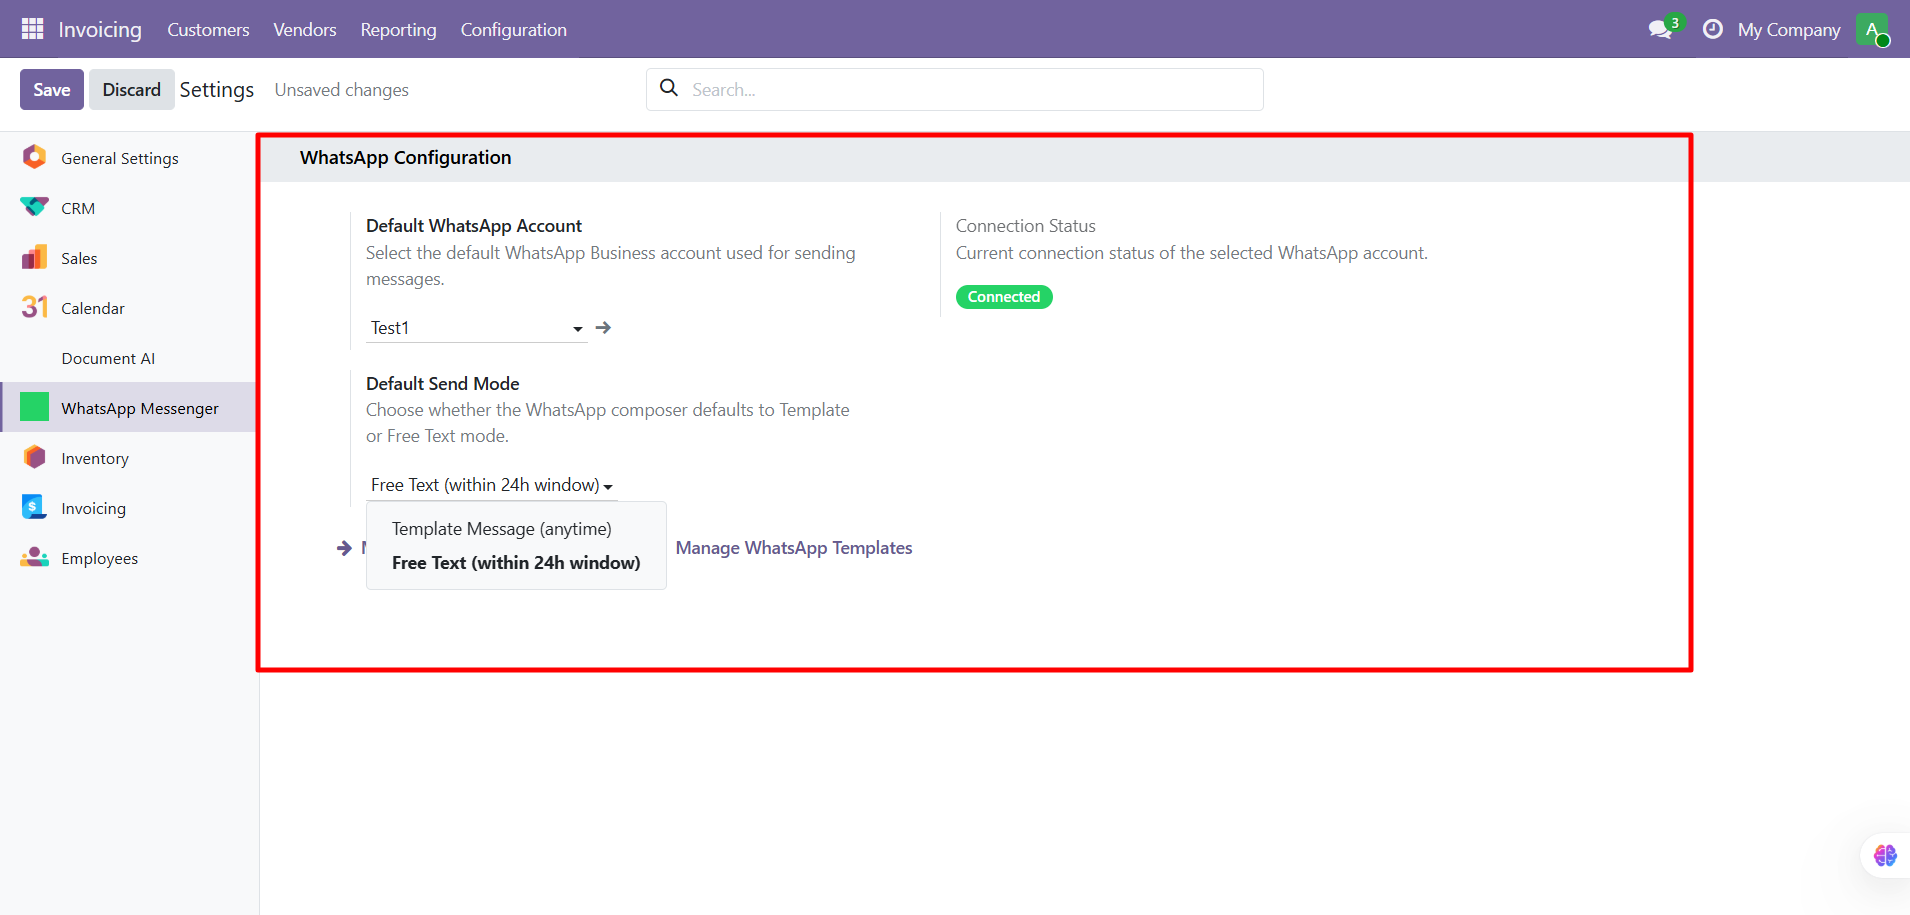This screenshot has width=1910, height=915.
Task: Switch to General Settings section
Action: pyautogui.click(x=120, y=158)
